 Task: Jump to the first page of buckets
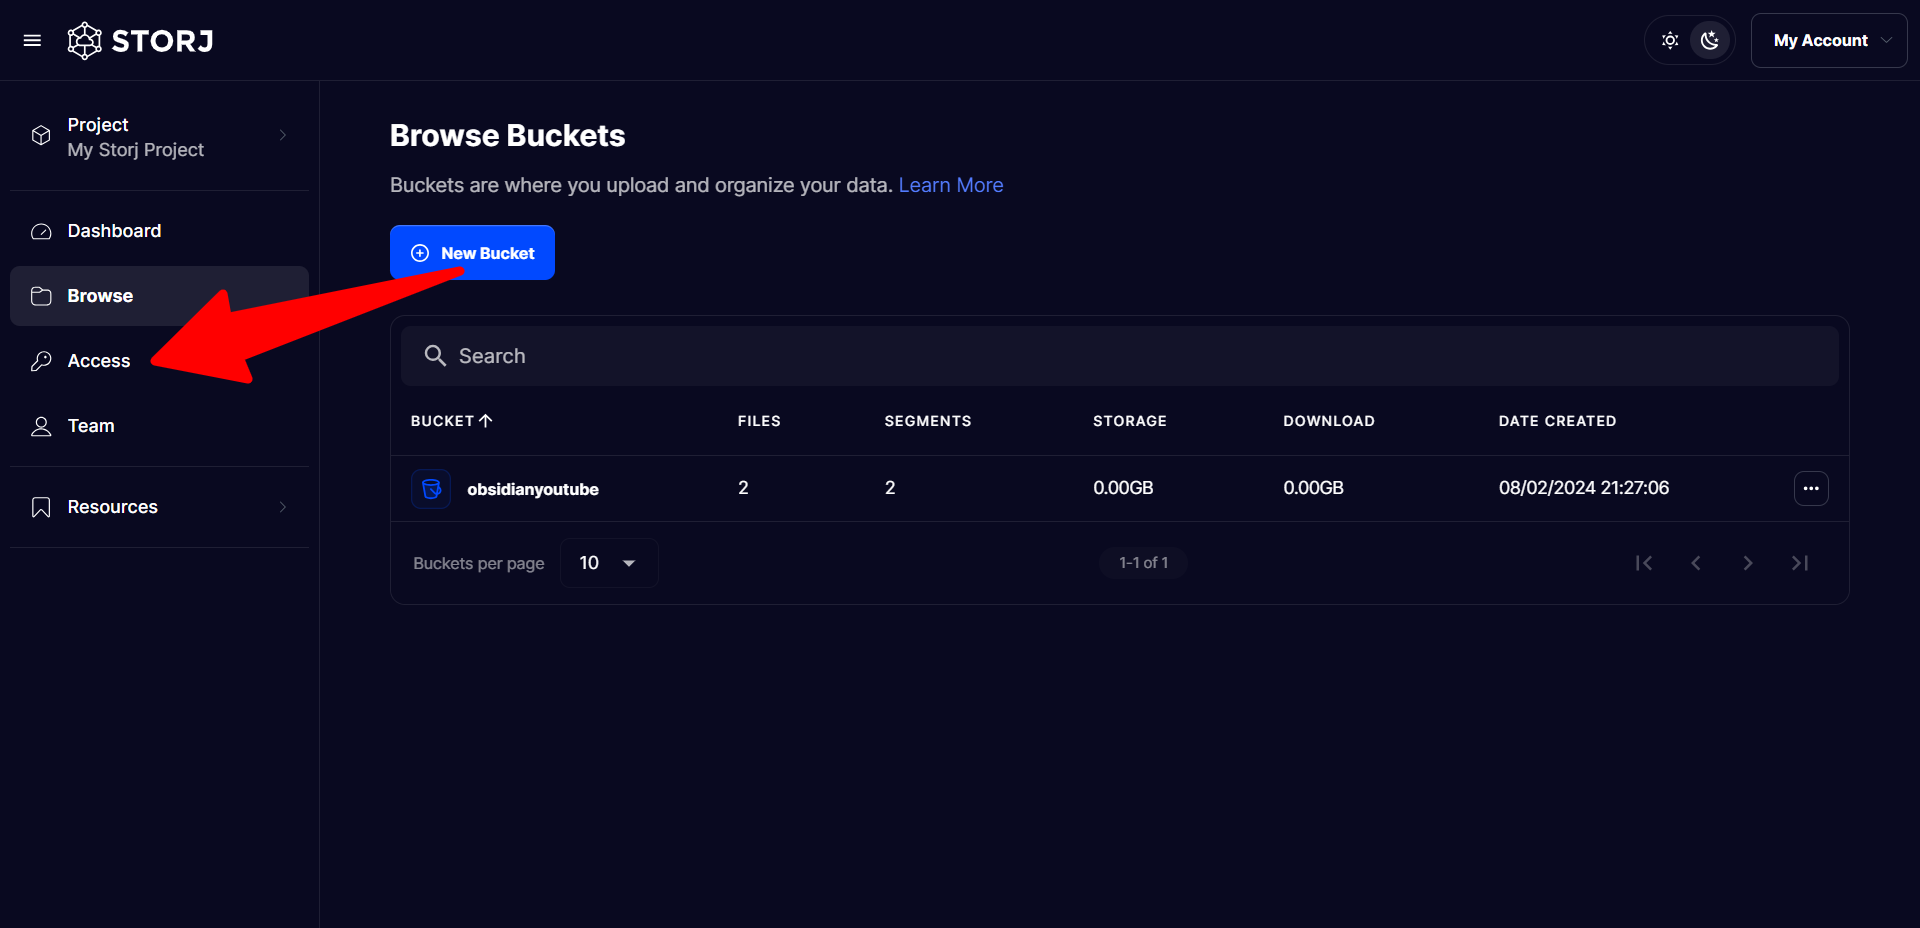tap(1643, 563)
